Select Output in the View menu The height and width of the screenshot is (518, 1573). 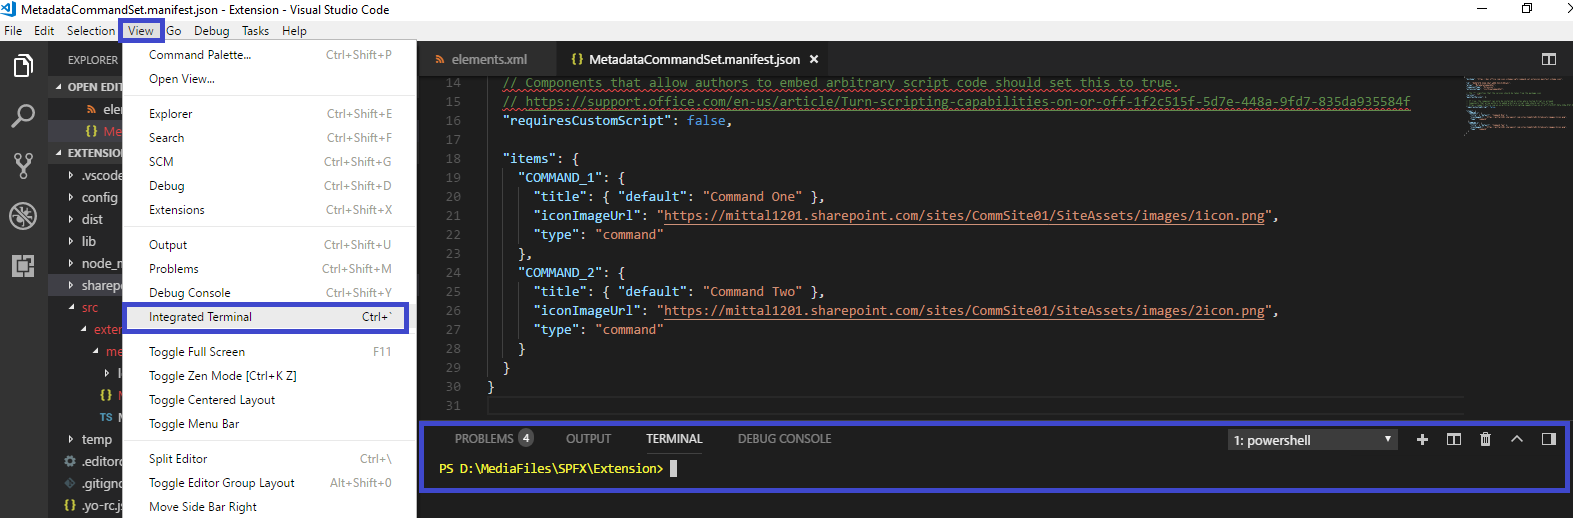click(269, 245)
